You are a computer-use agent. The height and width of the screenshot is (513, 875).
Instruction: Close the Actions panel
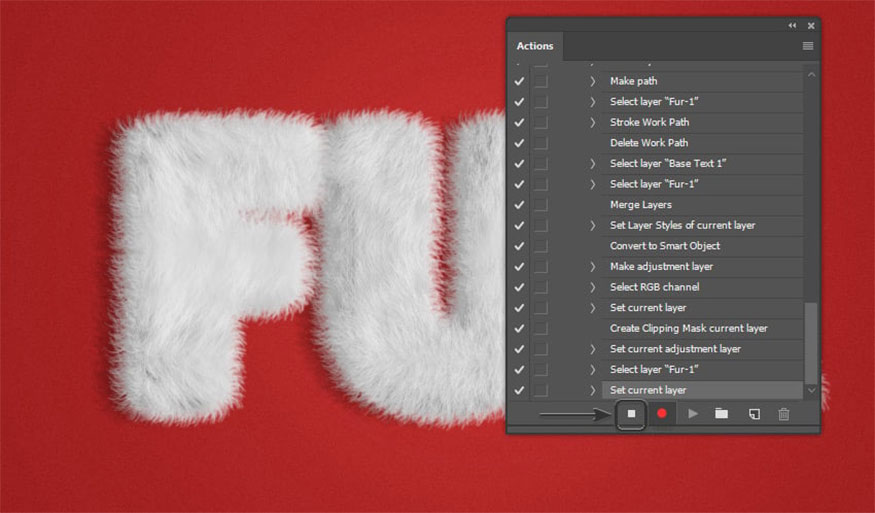[x=810, y=25]
